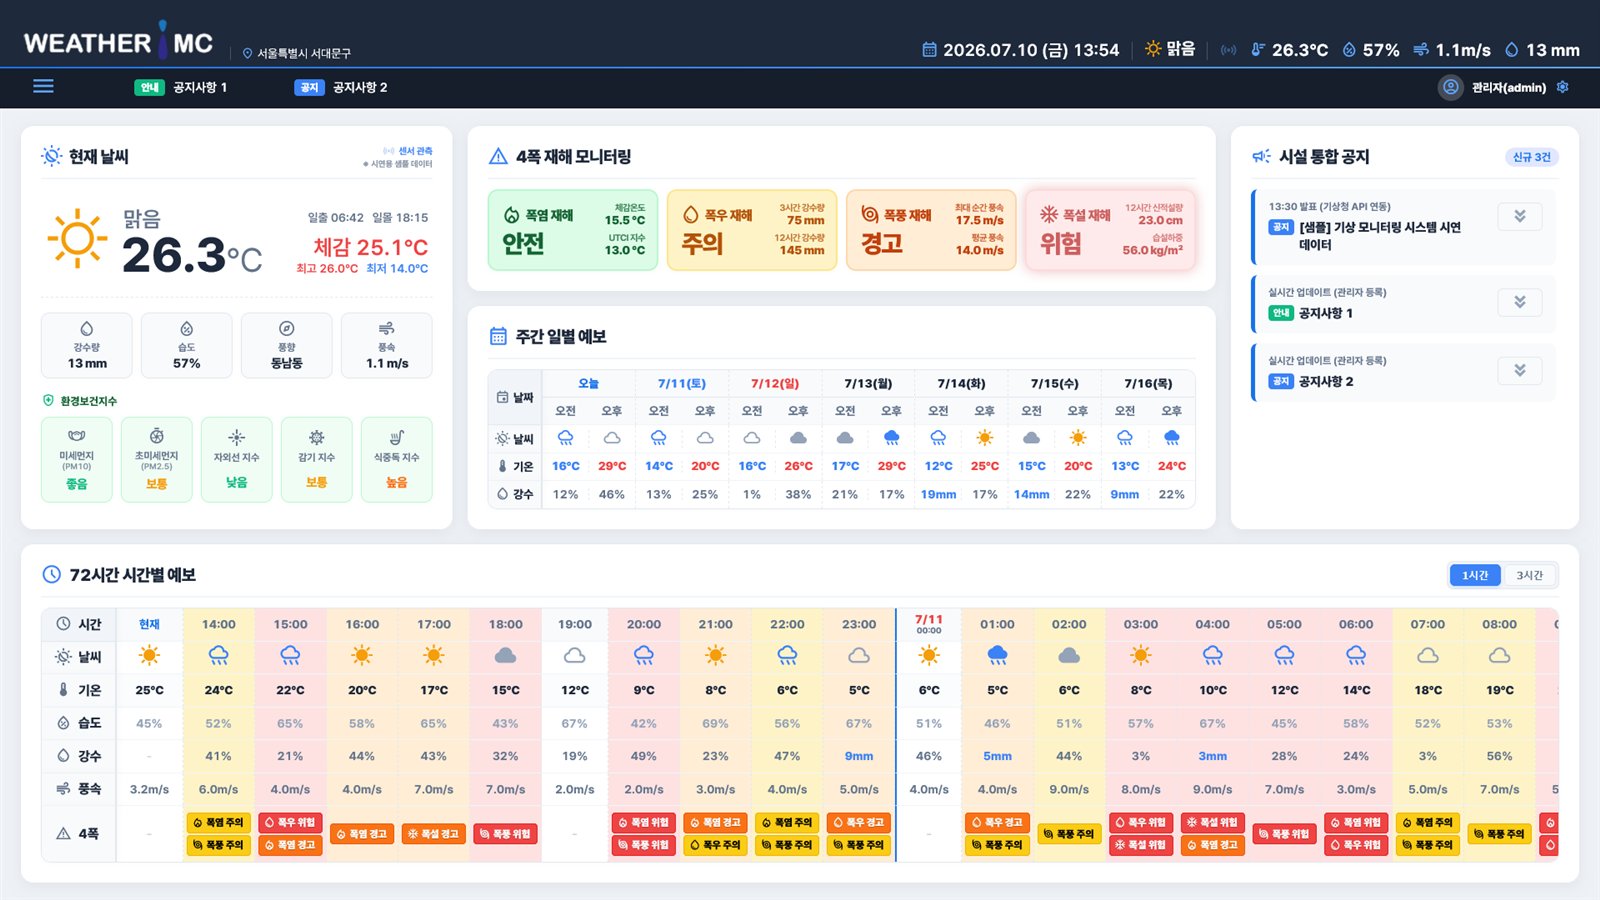Select the 7/12(일) column in weekly forecast
Viewport: 1600px width, 900px height.
(775, 383)
